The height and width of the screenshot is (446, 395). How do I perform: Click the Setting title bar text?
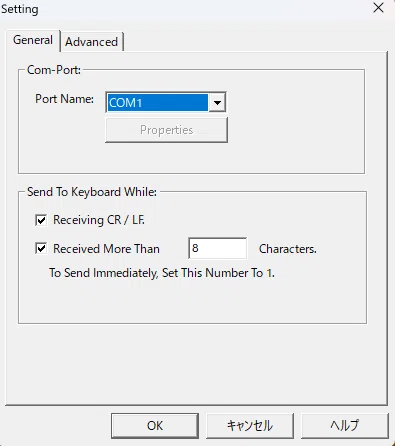click(x=20, y=9)
